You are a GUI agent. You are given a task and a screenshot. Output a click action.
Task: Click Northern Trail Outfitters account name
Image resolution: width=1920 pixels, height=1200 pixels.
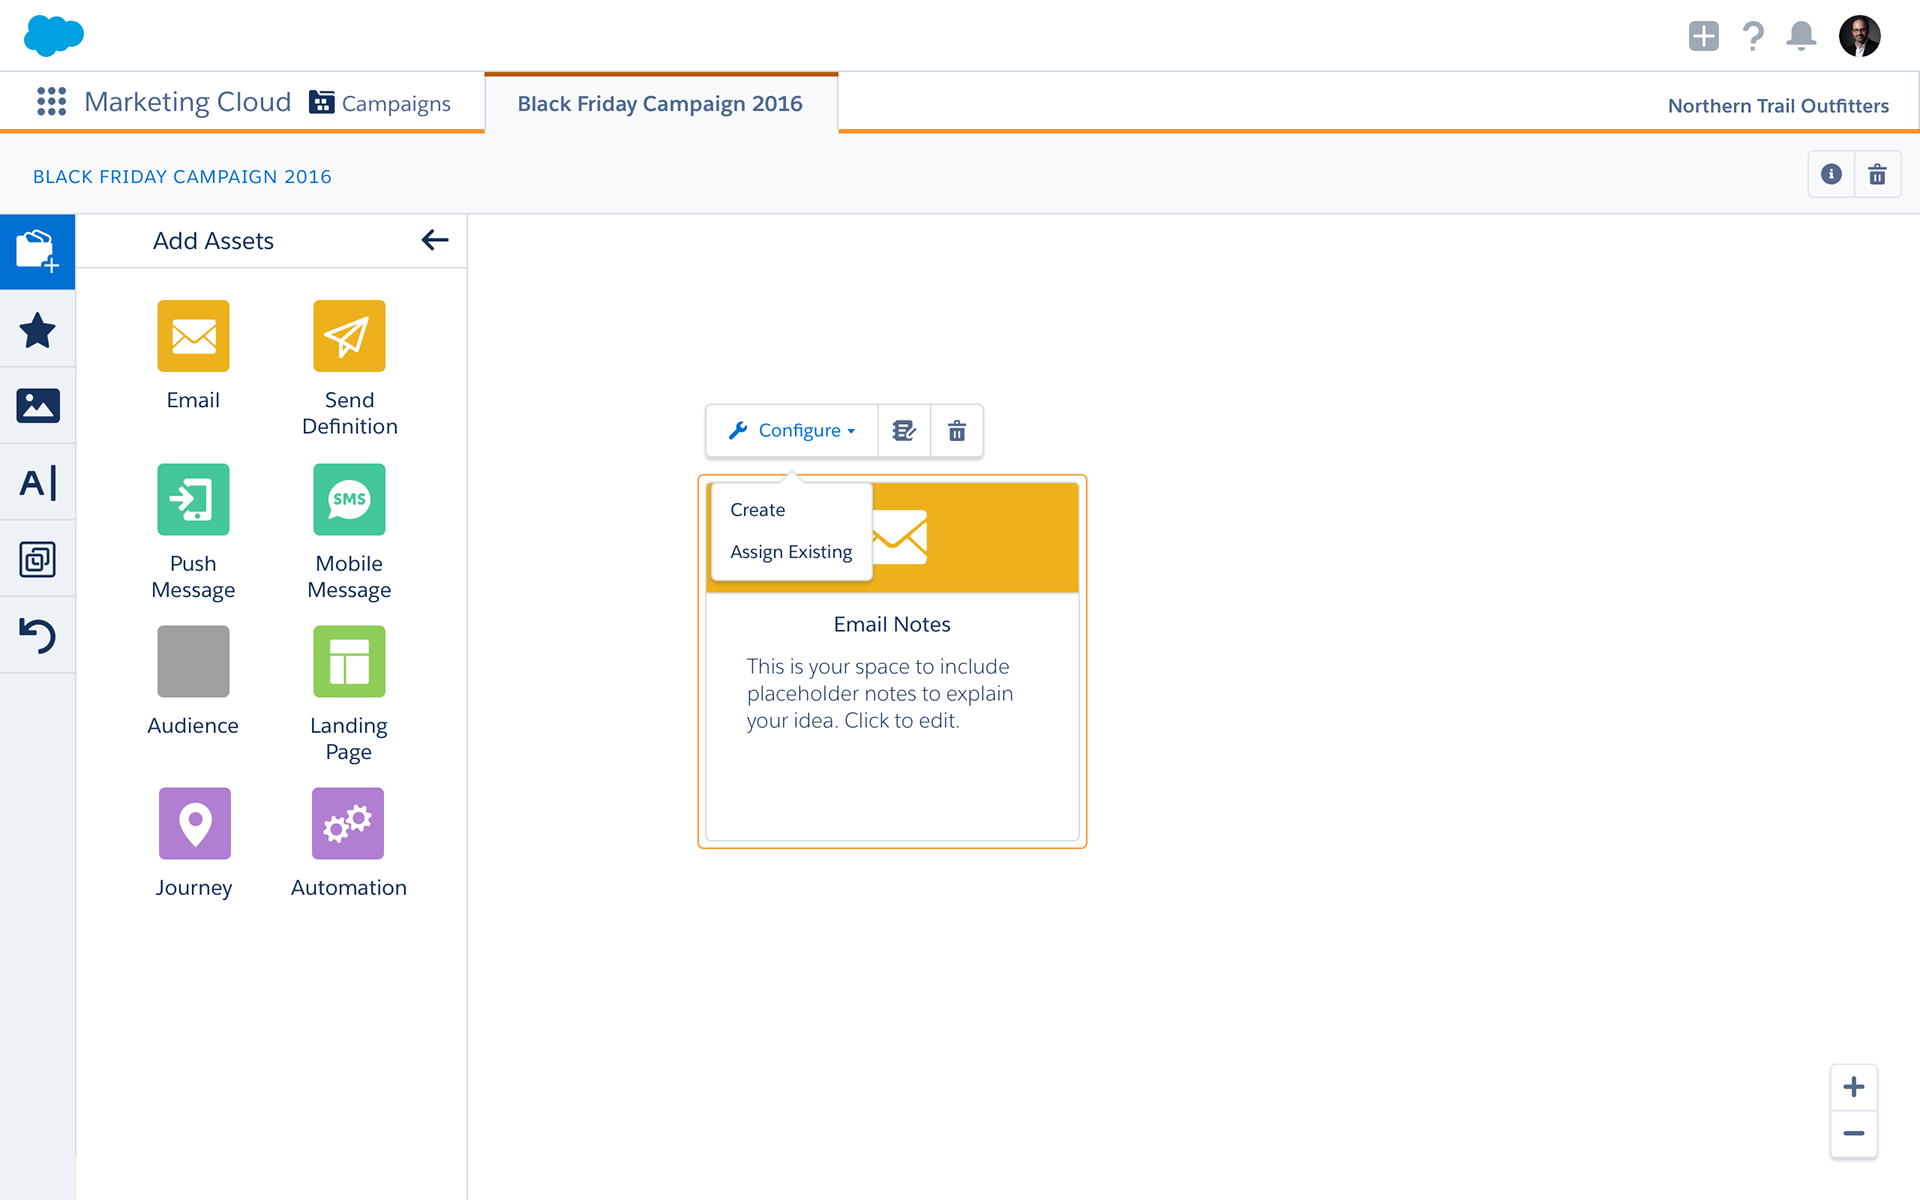(1778, 106)
